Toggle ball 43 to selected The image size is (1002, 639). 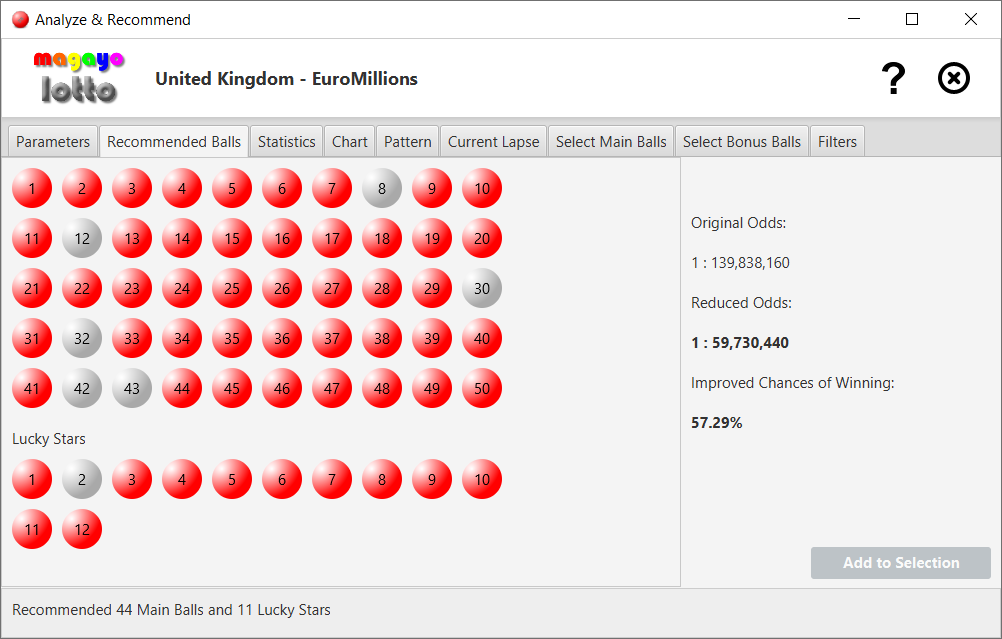tap(131, 388)
